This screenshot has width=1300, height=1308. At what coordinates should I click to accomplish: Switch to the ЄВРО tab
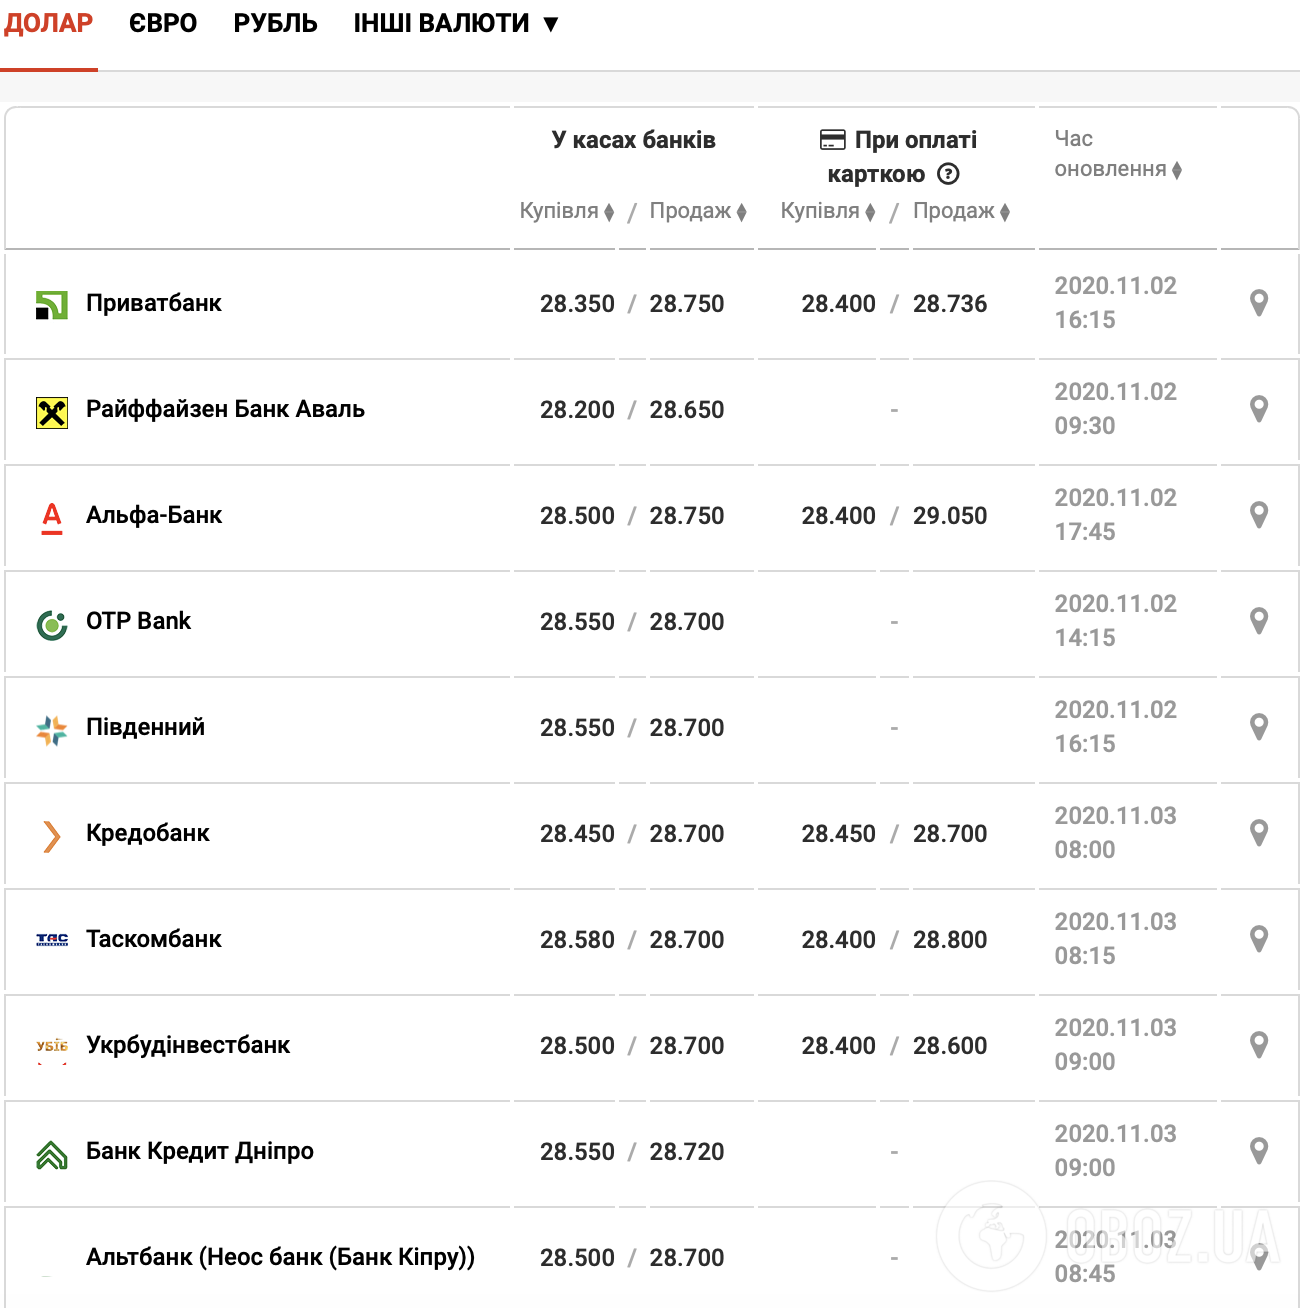click(163, 23)
